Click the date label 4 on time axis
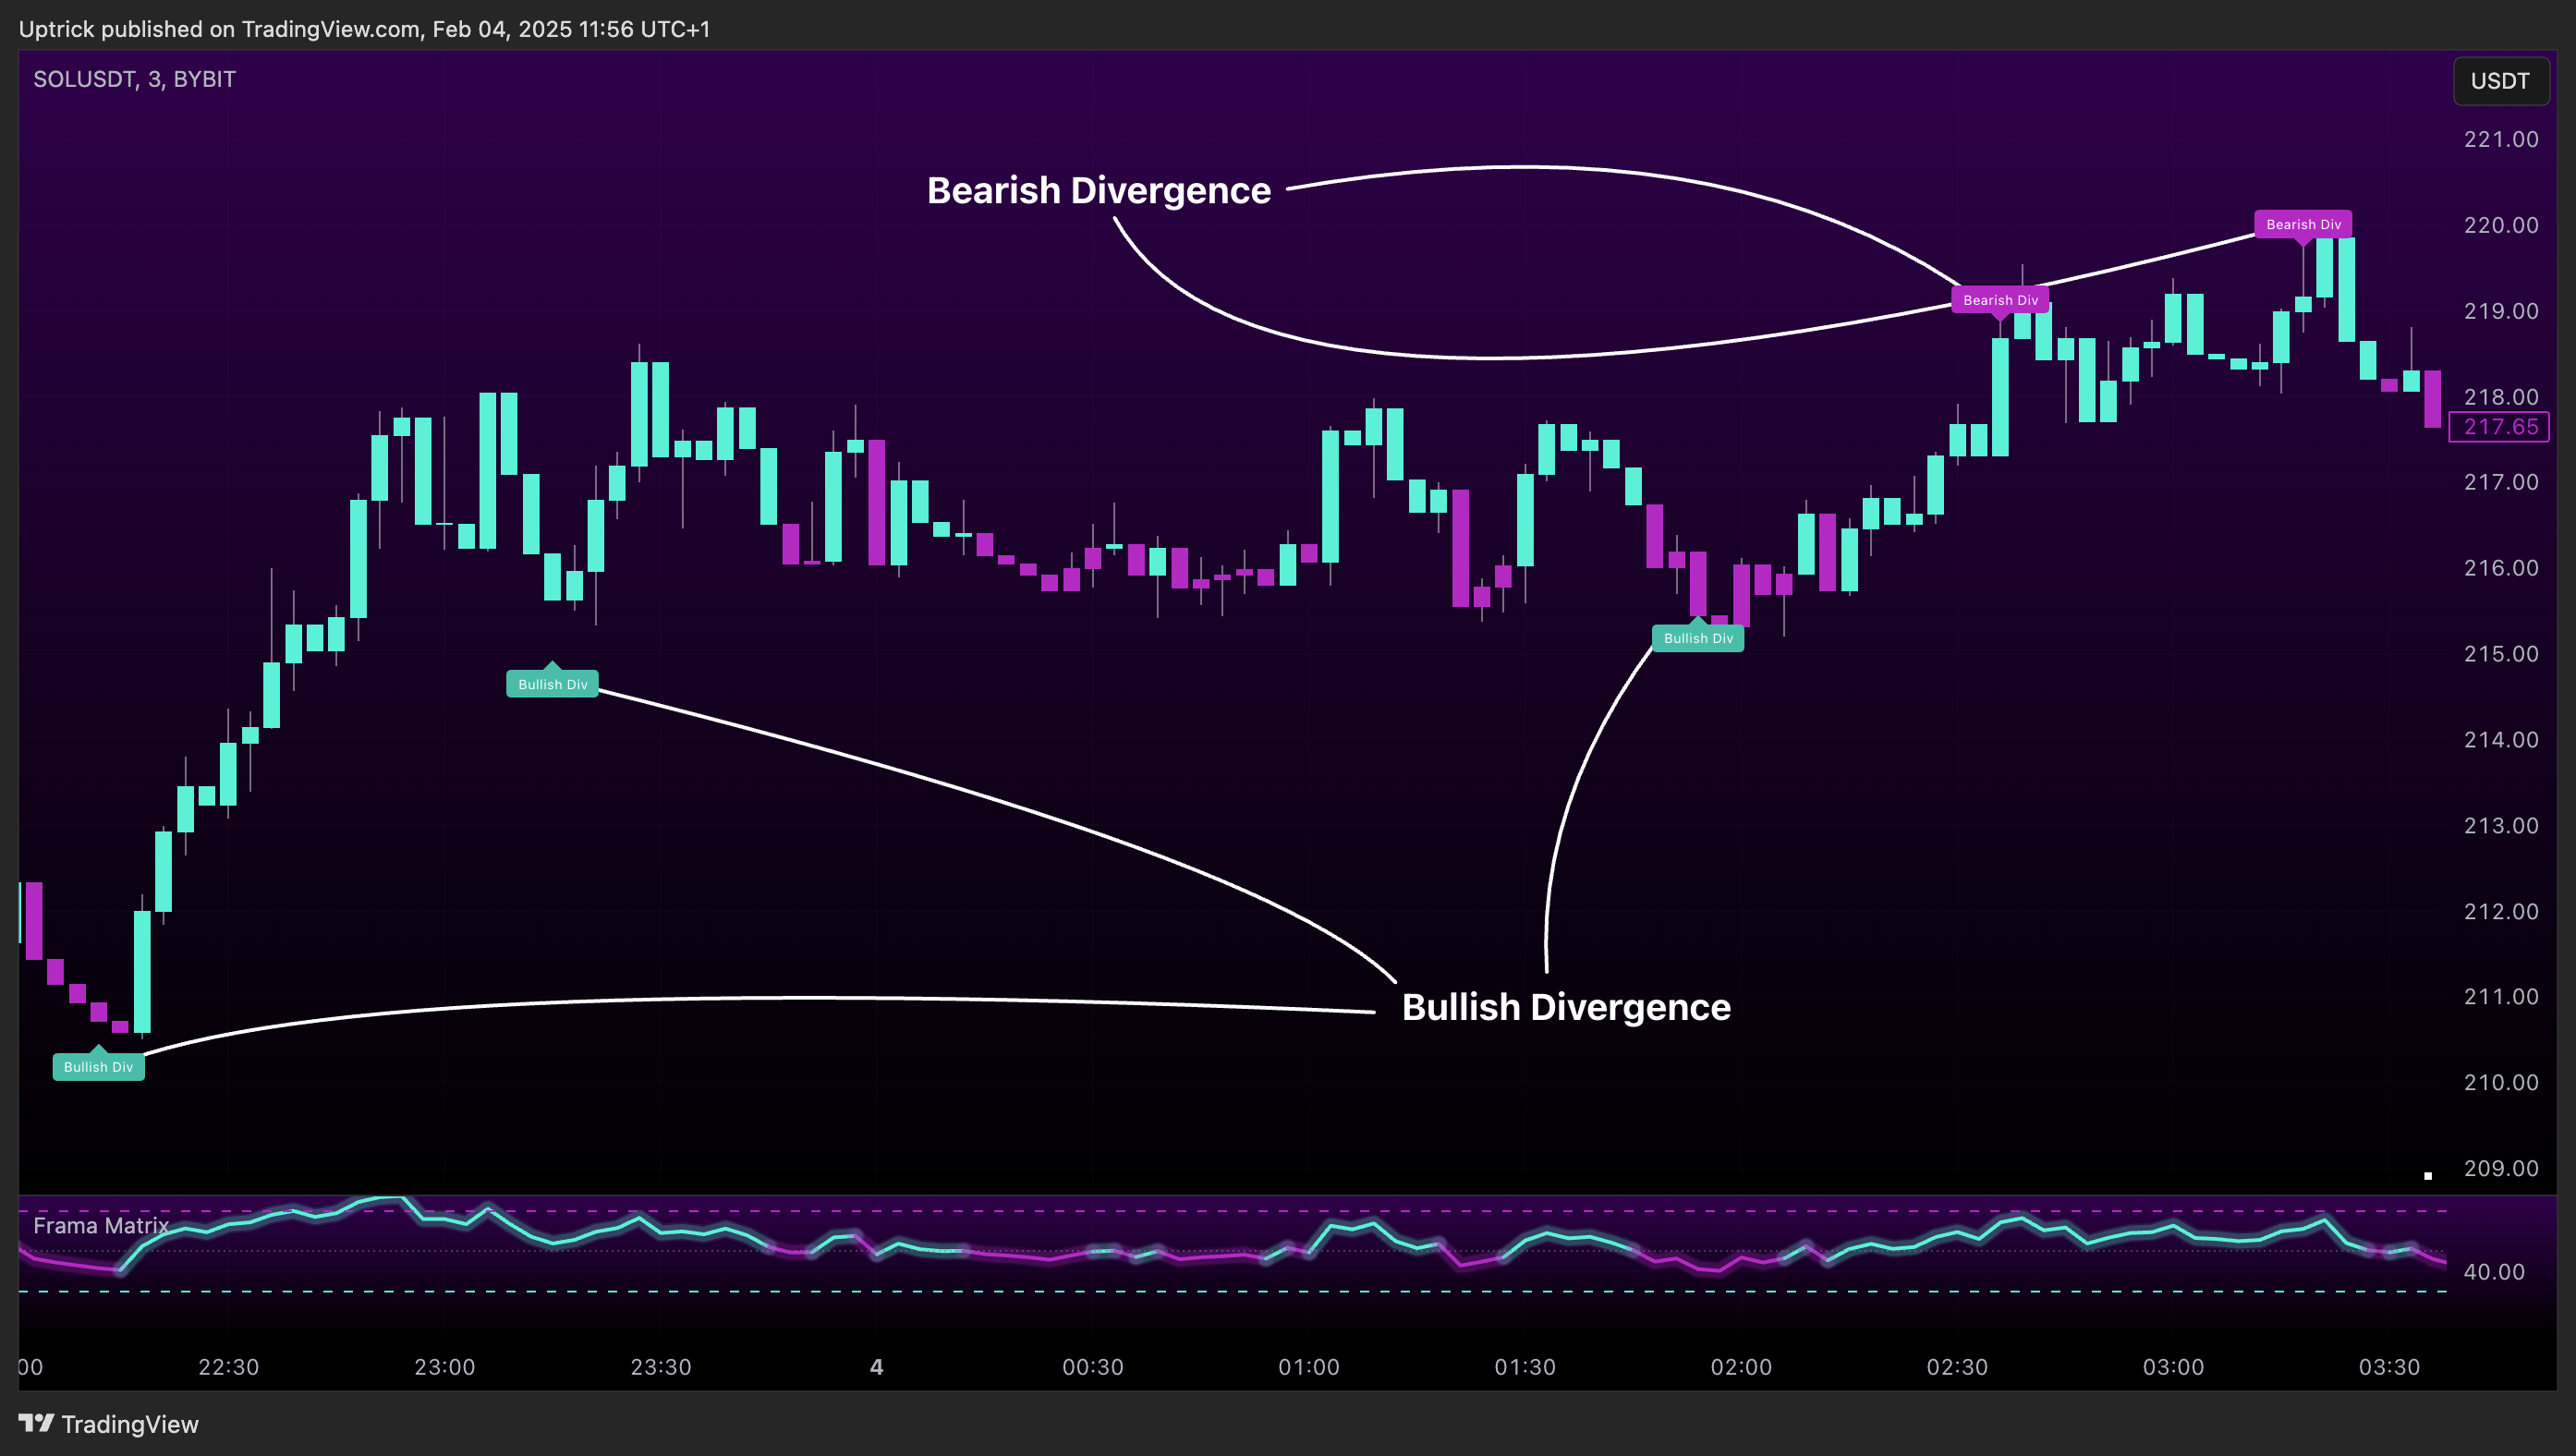Image resolution: width=2576 pixels, height=1456 pixels. (877, 1367)
